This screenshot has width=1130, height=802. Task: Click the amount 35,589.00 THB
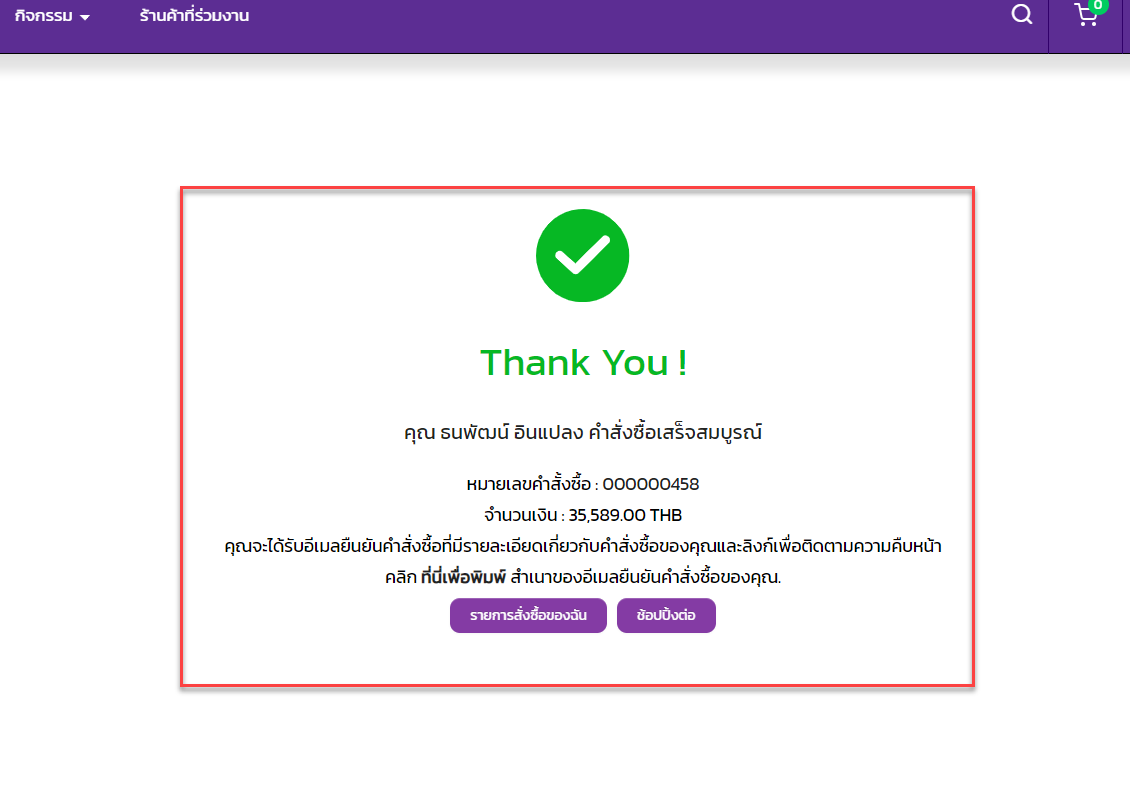(625, 516)
